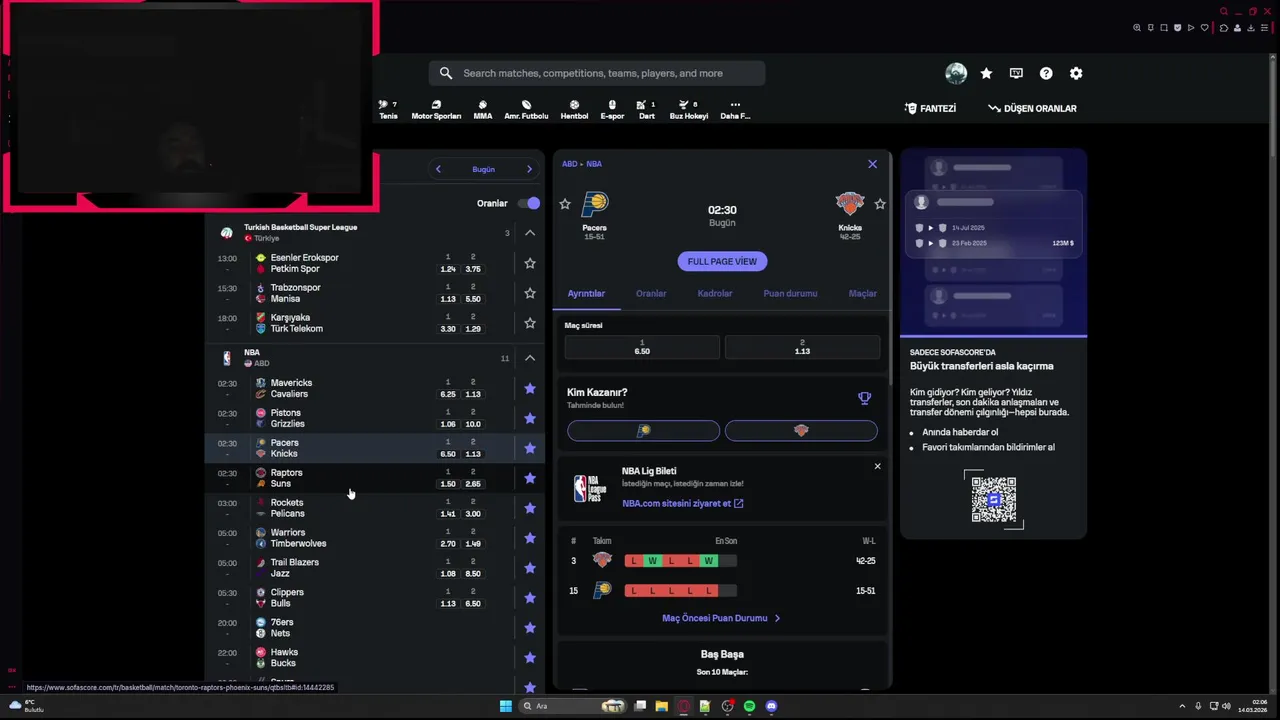Toggle the Oranlar odds switch
Screen dimensions: 1280x720
pyautogui.click(x=529, y=203)
